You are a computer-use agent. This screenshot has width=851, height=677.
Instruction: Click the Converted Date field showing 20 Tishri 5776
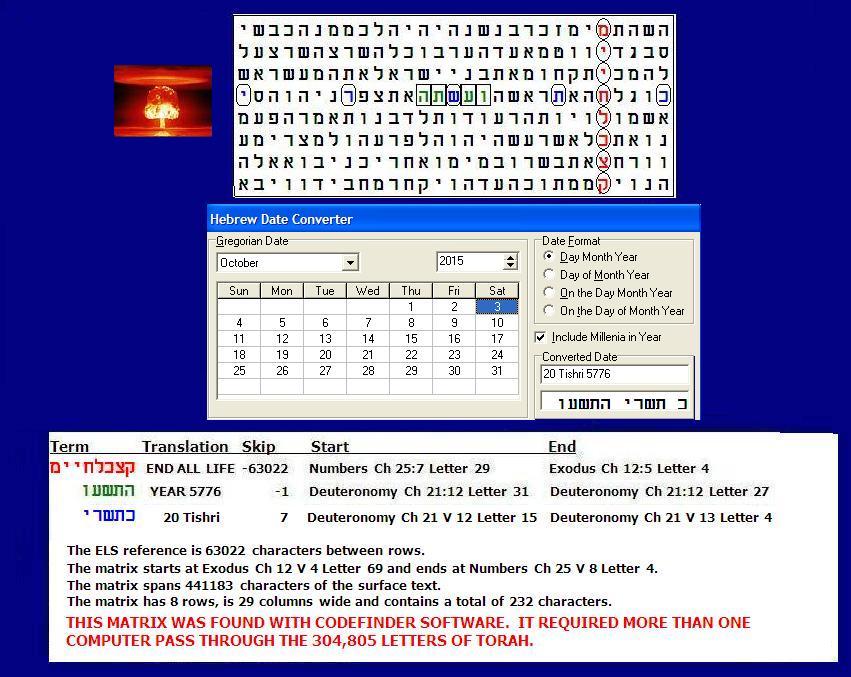(614, 374)
